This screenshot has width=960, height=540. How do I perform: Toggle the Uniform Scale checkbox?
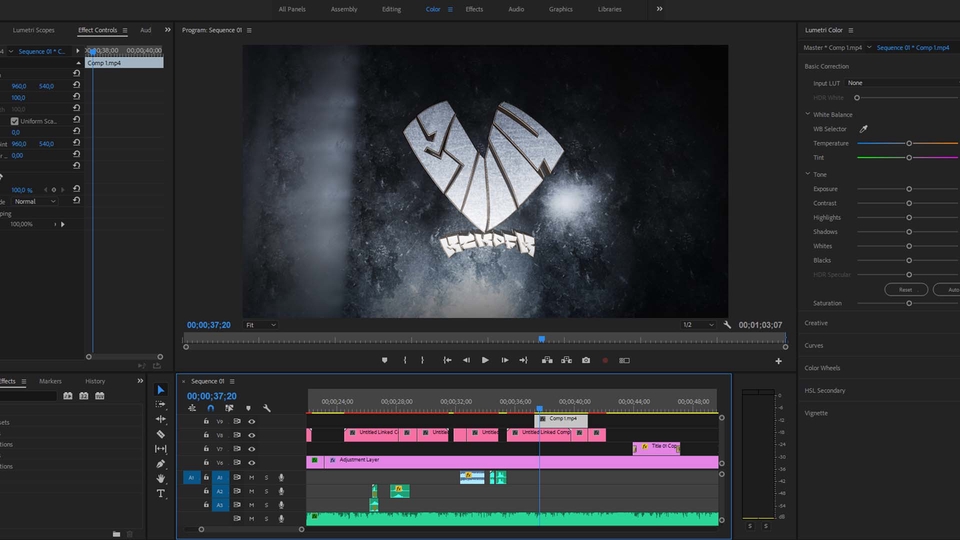pos(15,121)
